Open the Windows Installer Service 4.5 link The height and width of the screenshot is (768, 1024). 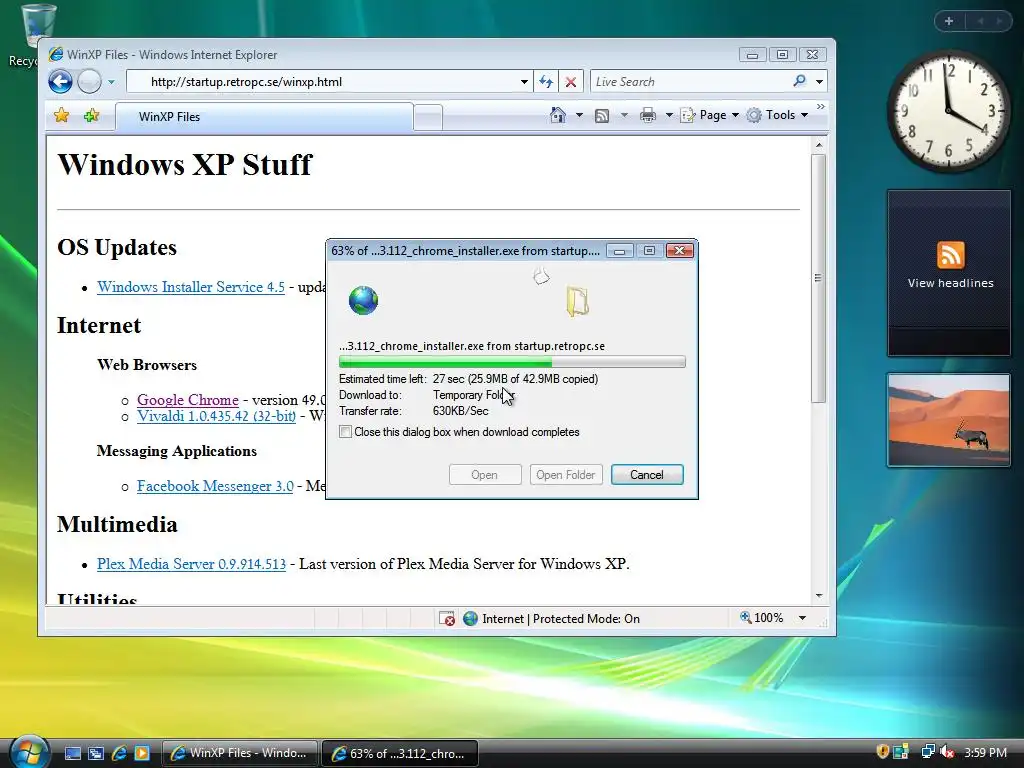click(191, 287)
